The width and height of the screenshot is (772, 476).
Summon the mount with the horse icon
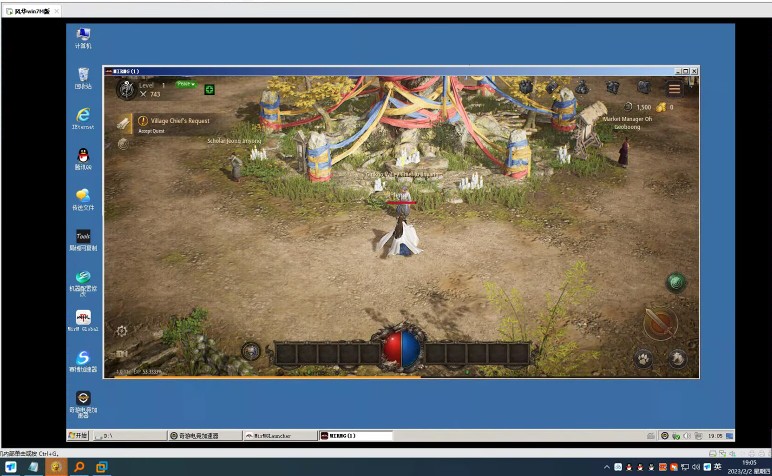pyautogui.click(x=677, y=358)
